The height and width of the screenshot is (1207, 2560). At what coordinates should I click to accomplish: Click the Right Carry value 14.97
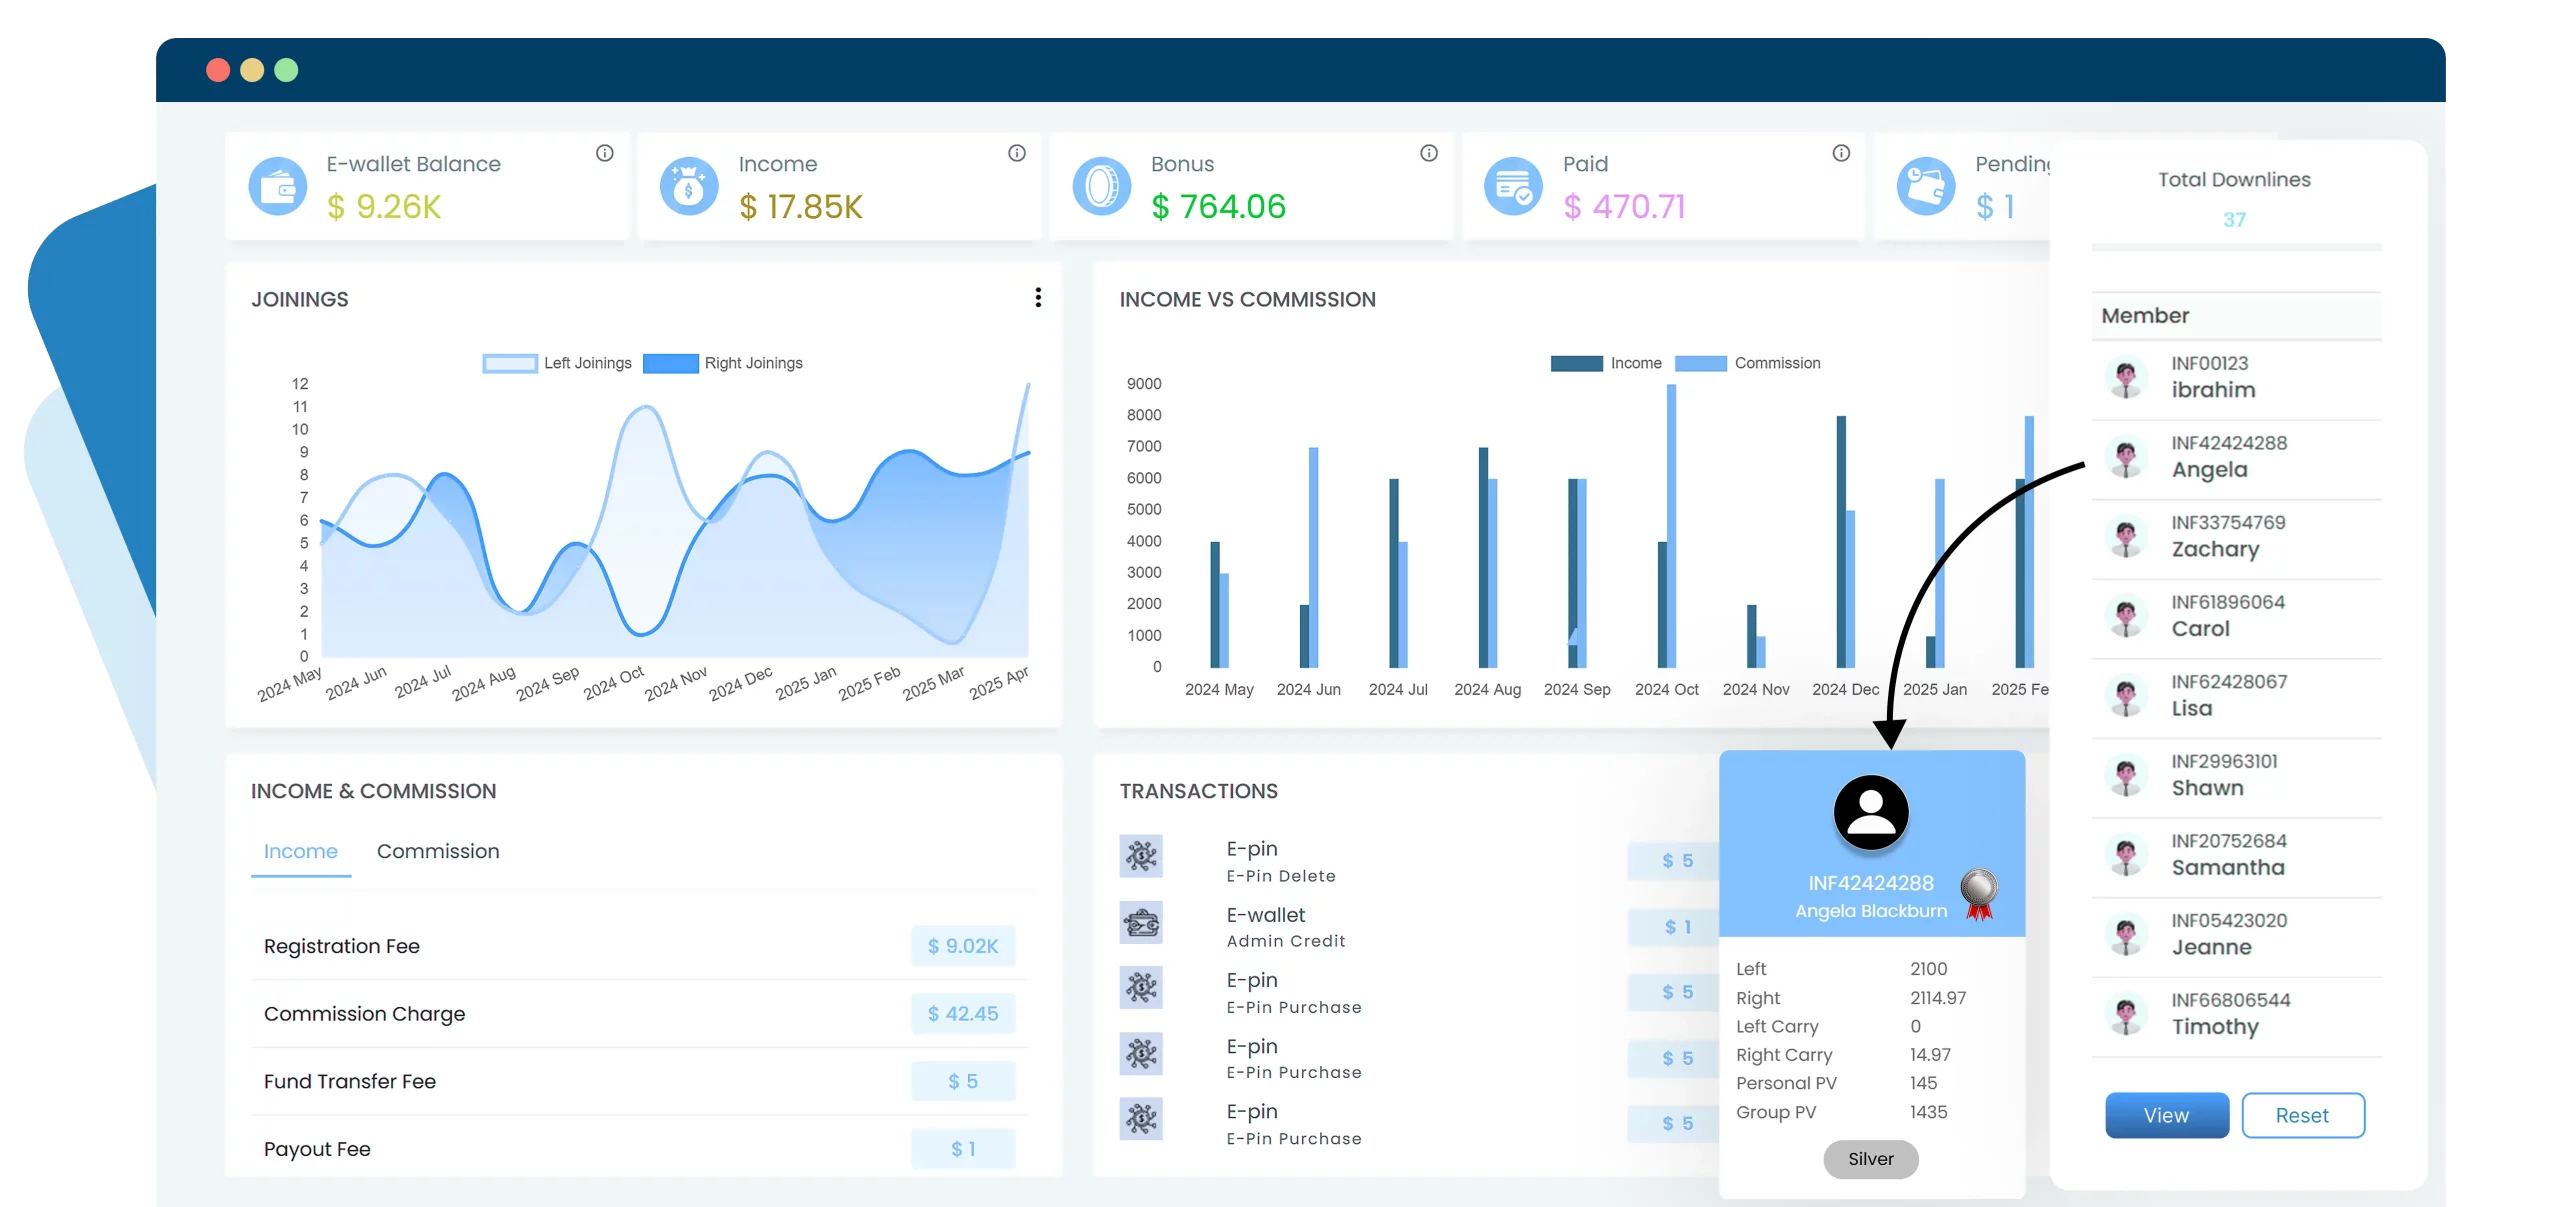tap(1930, 1055)
